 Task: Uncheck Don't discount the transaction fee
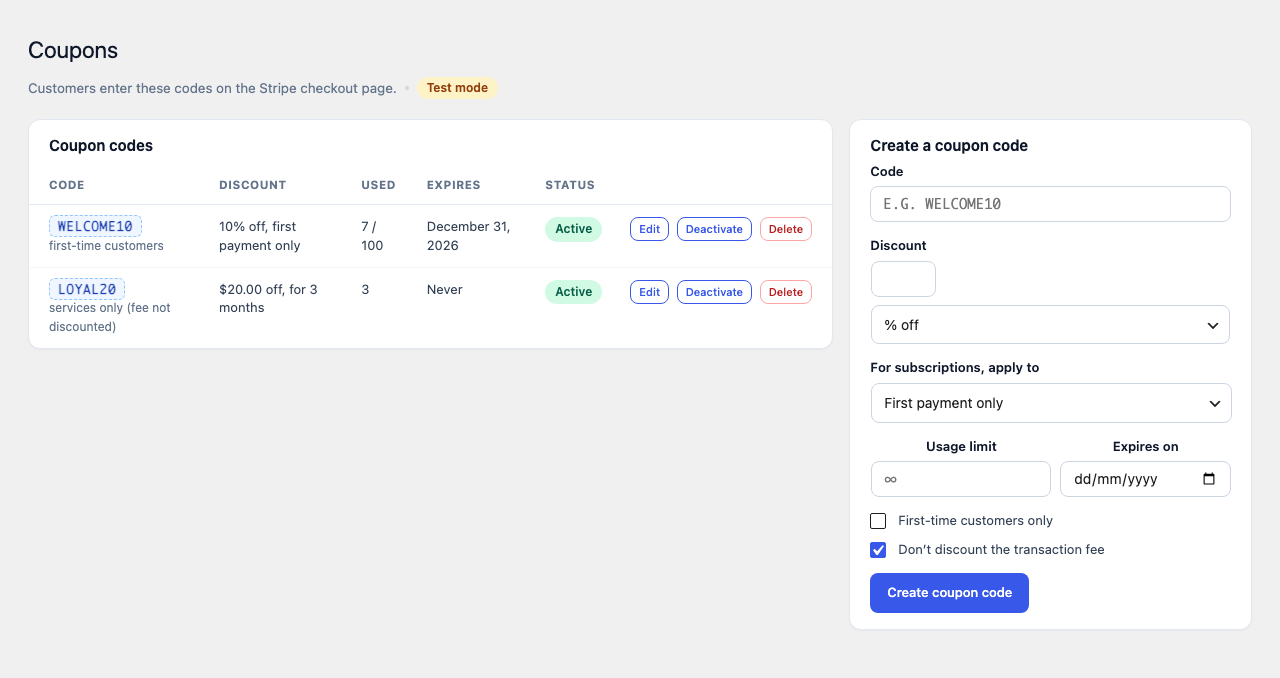point(878,550)
